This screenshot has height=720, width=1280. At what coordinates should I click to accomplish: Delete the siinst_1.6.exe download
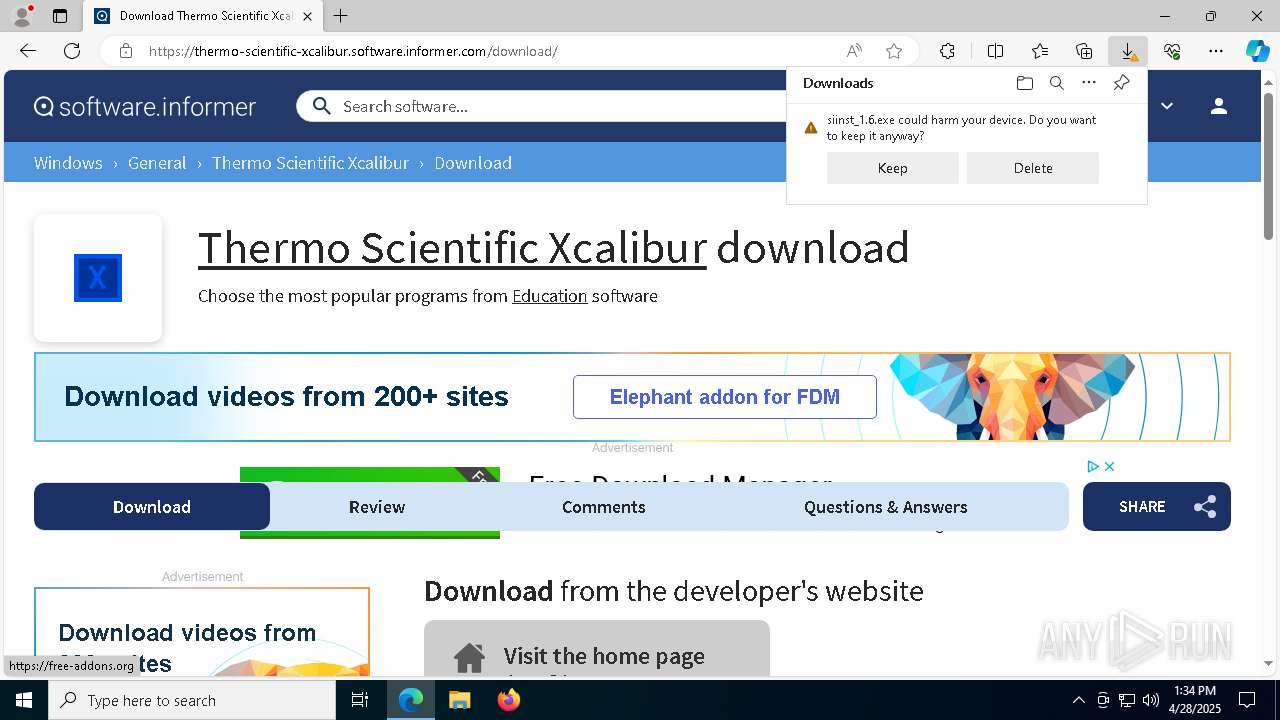coord(1033,168)
